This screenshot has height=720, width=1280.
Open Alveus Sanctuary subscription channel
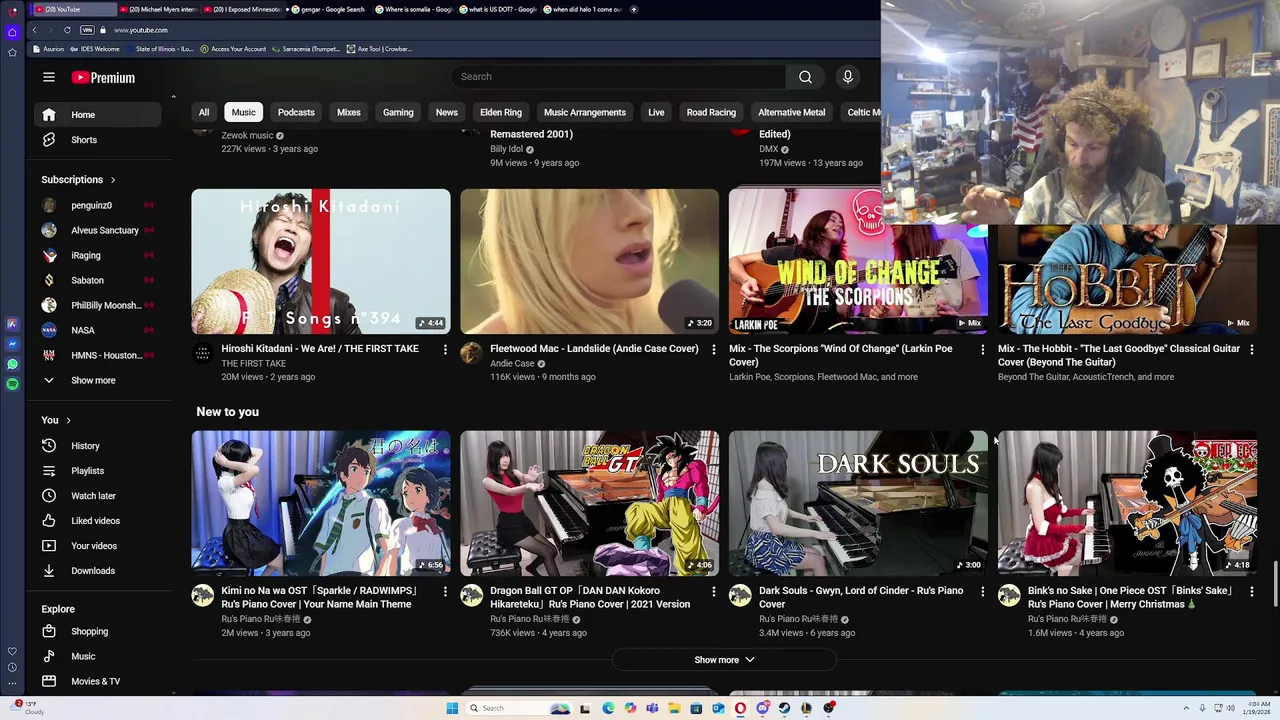point(98,231)
